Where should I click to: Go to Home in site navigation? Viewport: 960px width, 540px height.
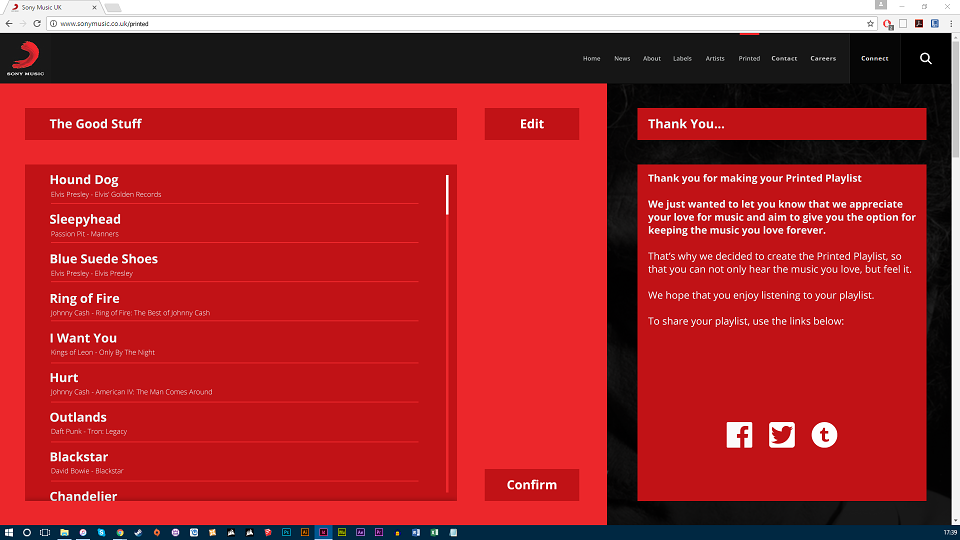591,59
